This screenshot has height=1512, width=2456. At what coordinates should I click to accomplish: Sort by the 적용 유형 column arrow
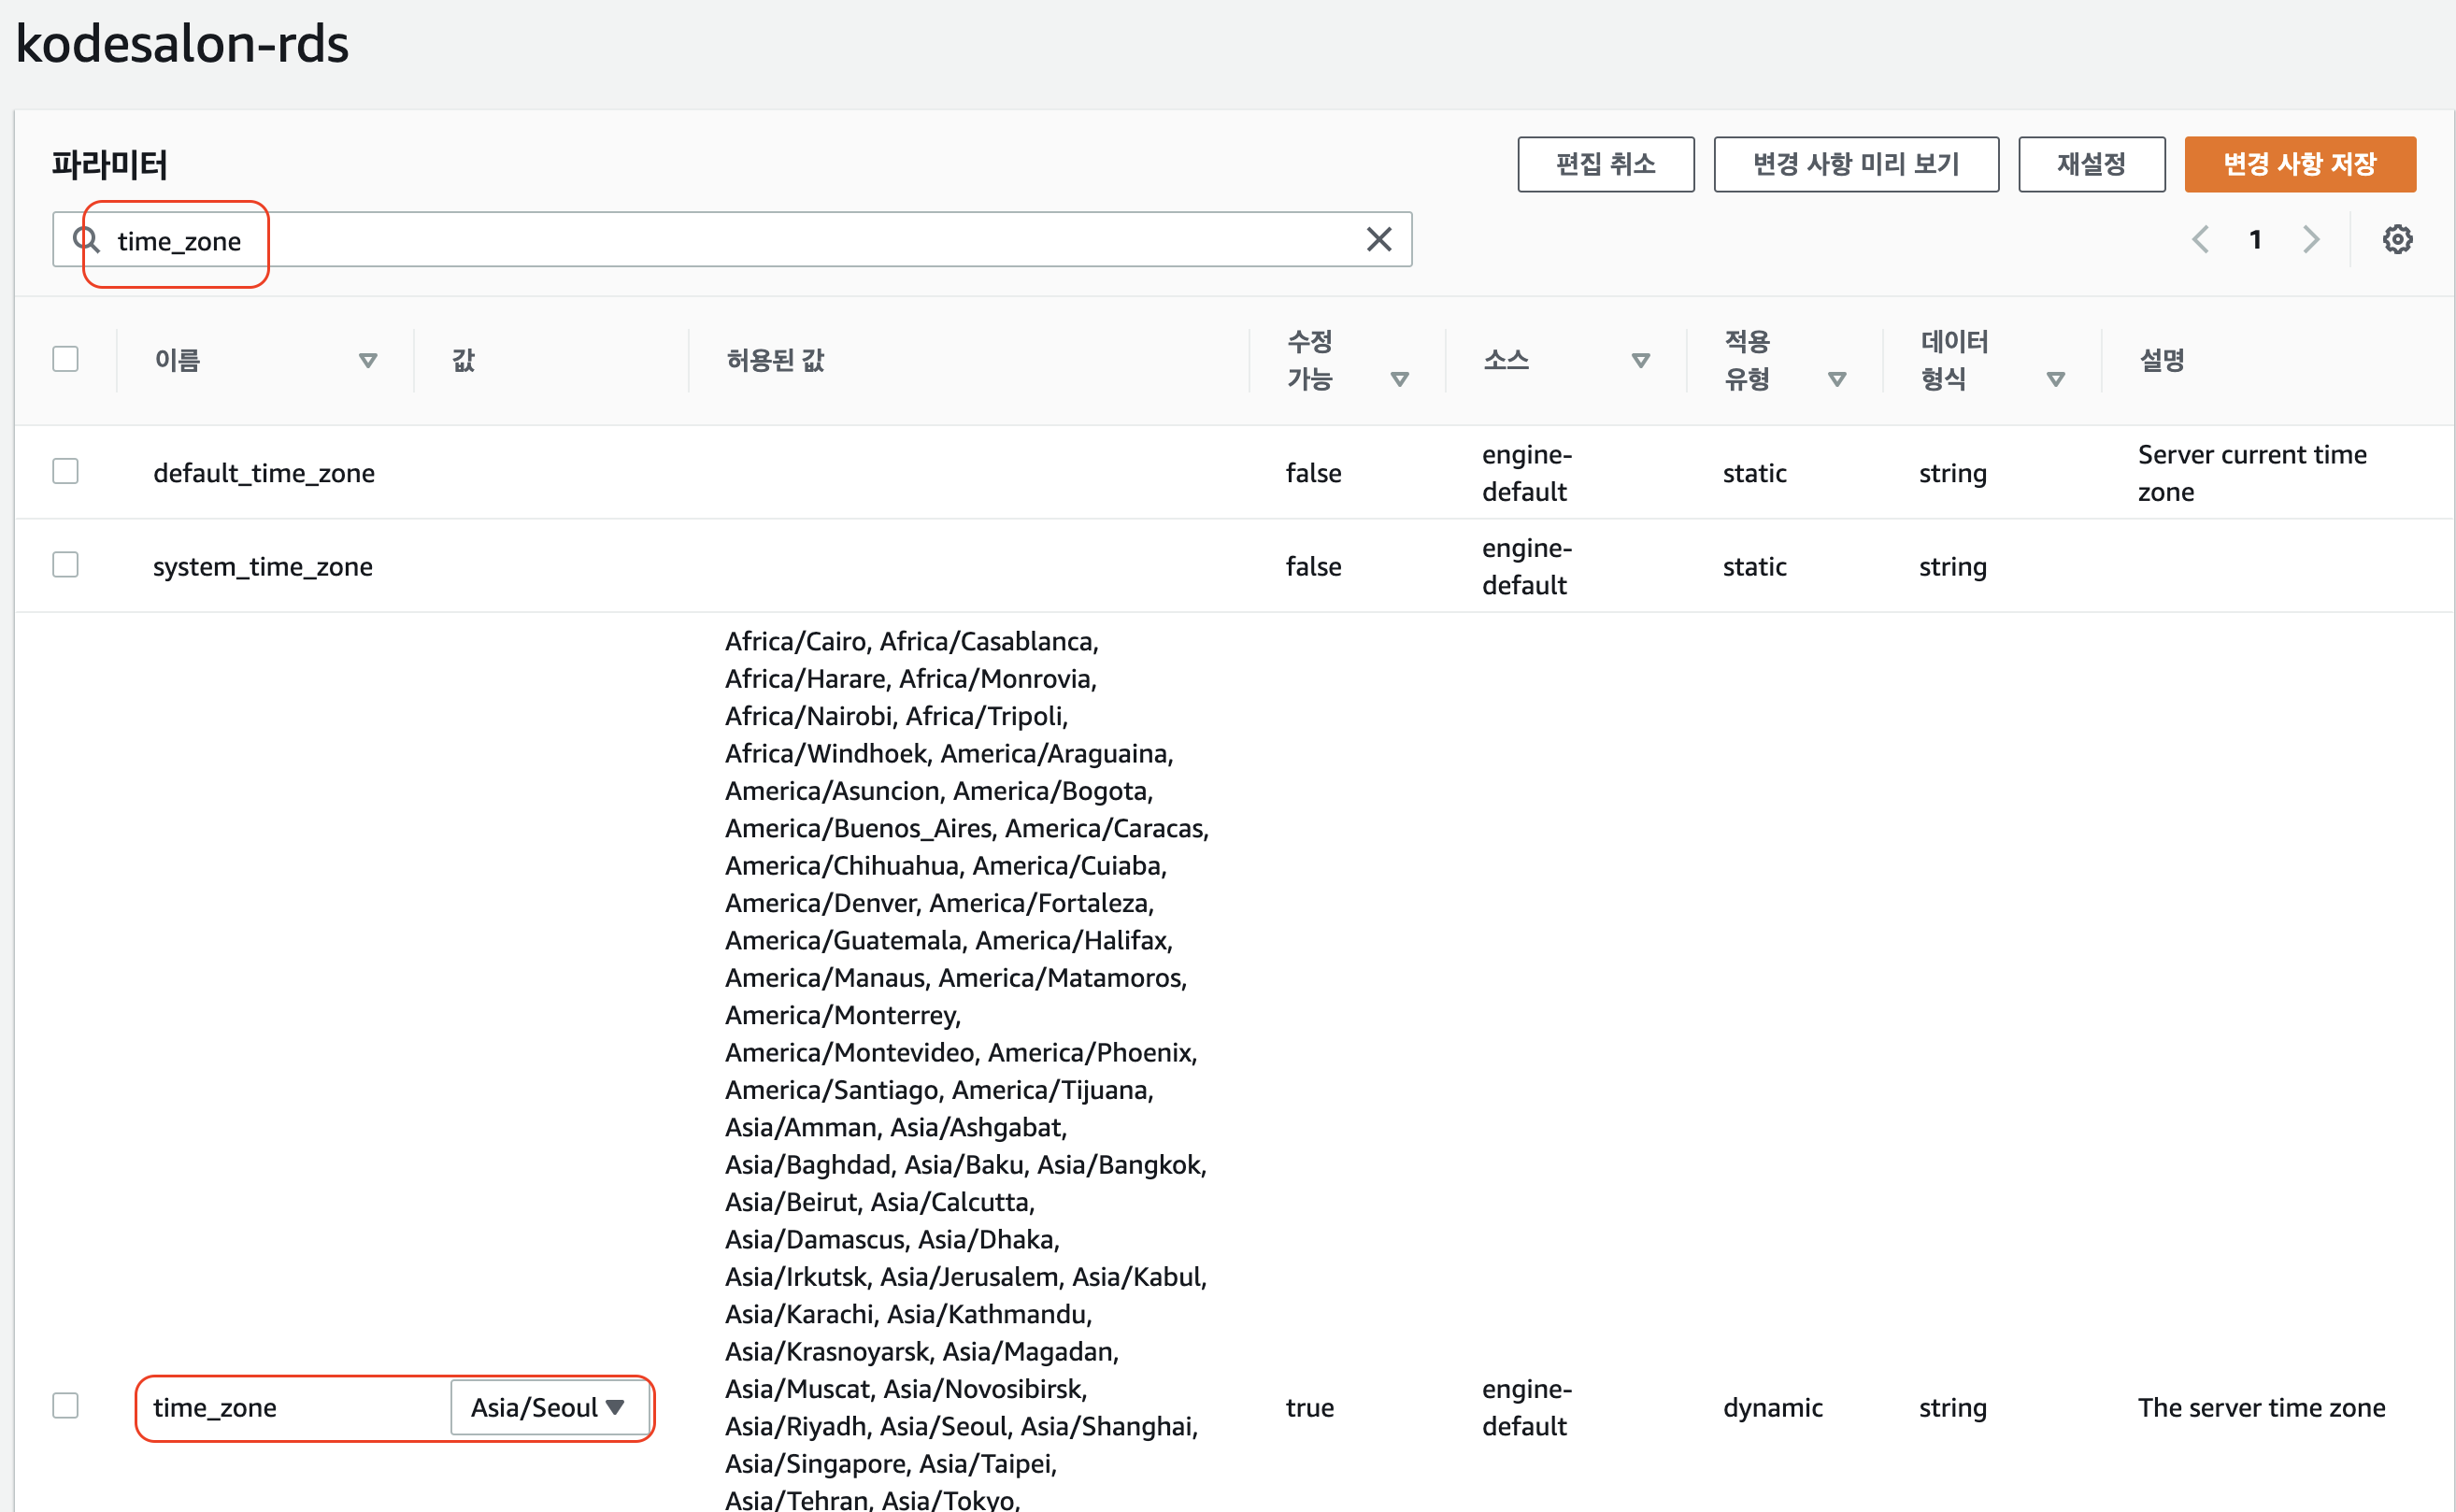[1836, 379]
